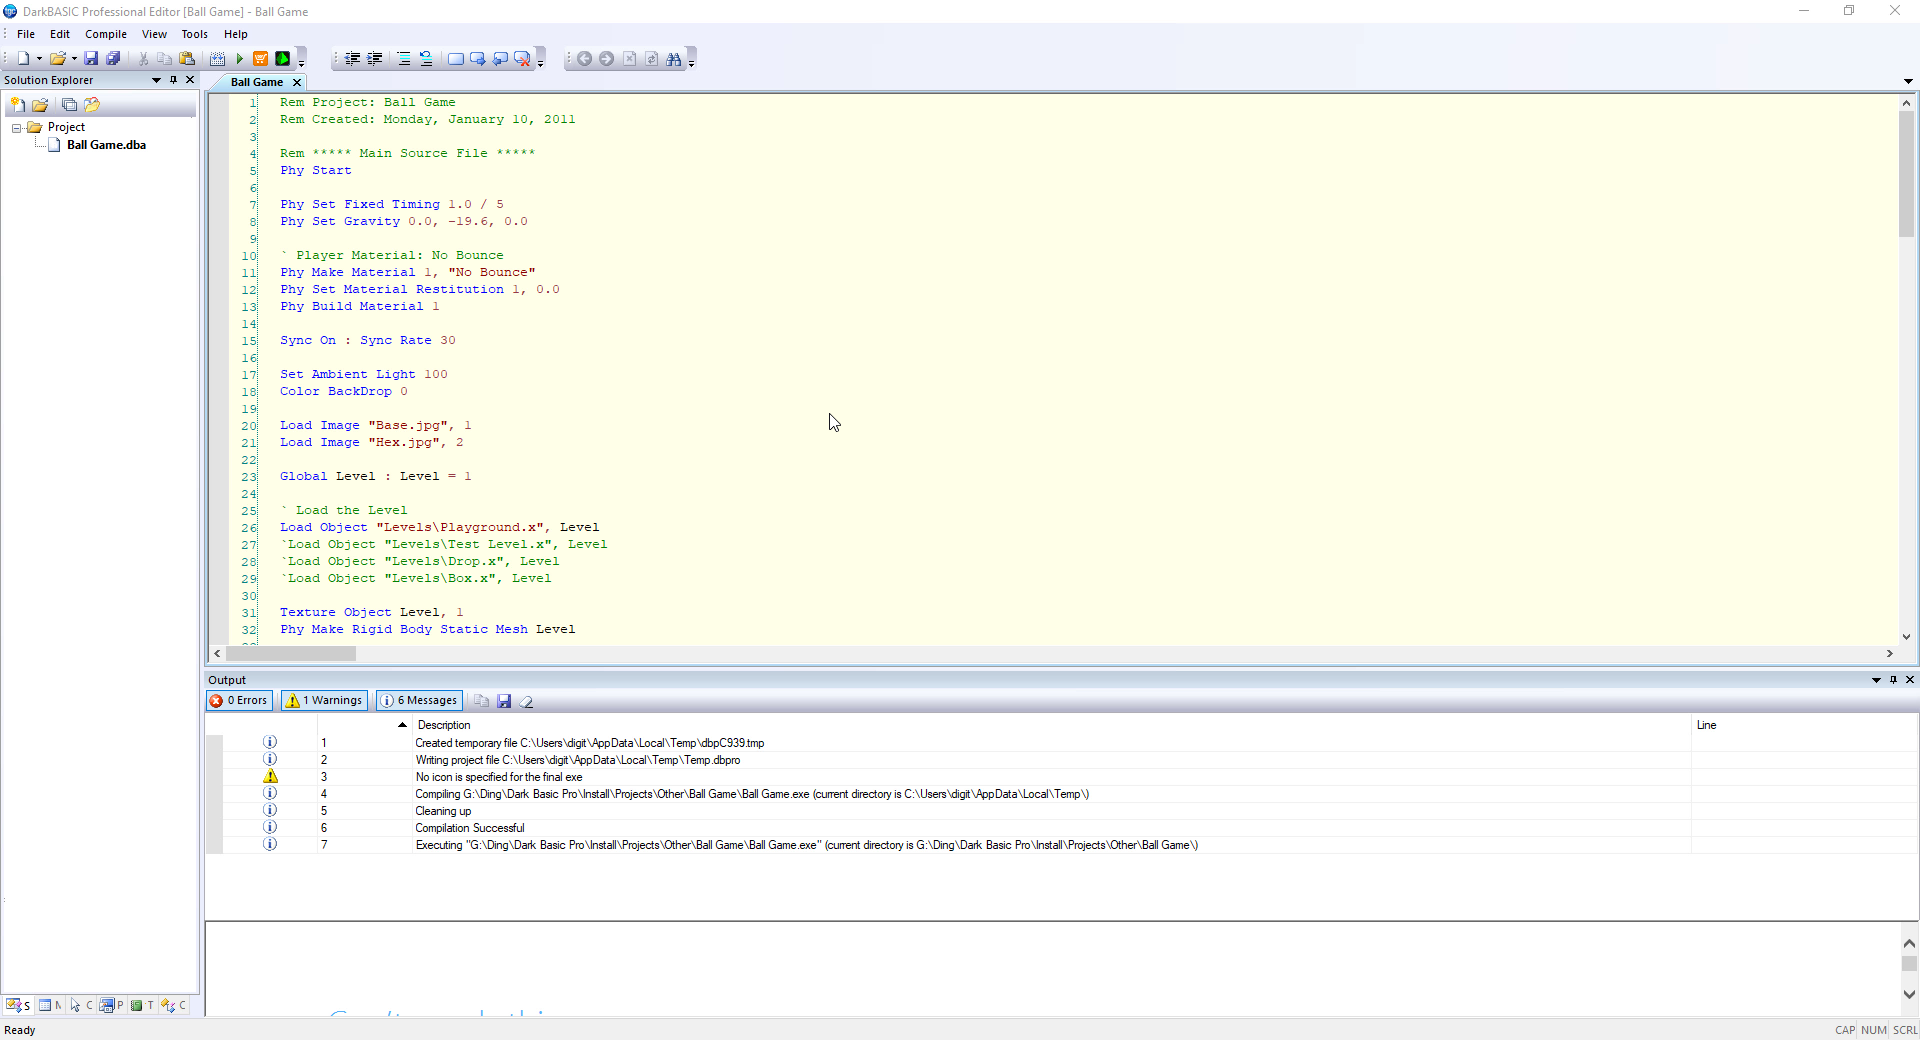Navigate back using the left arrow icon

[585, 58]
